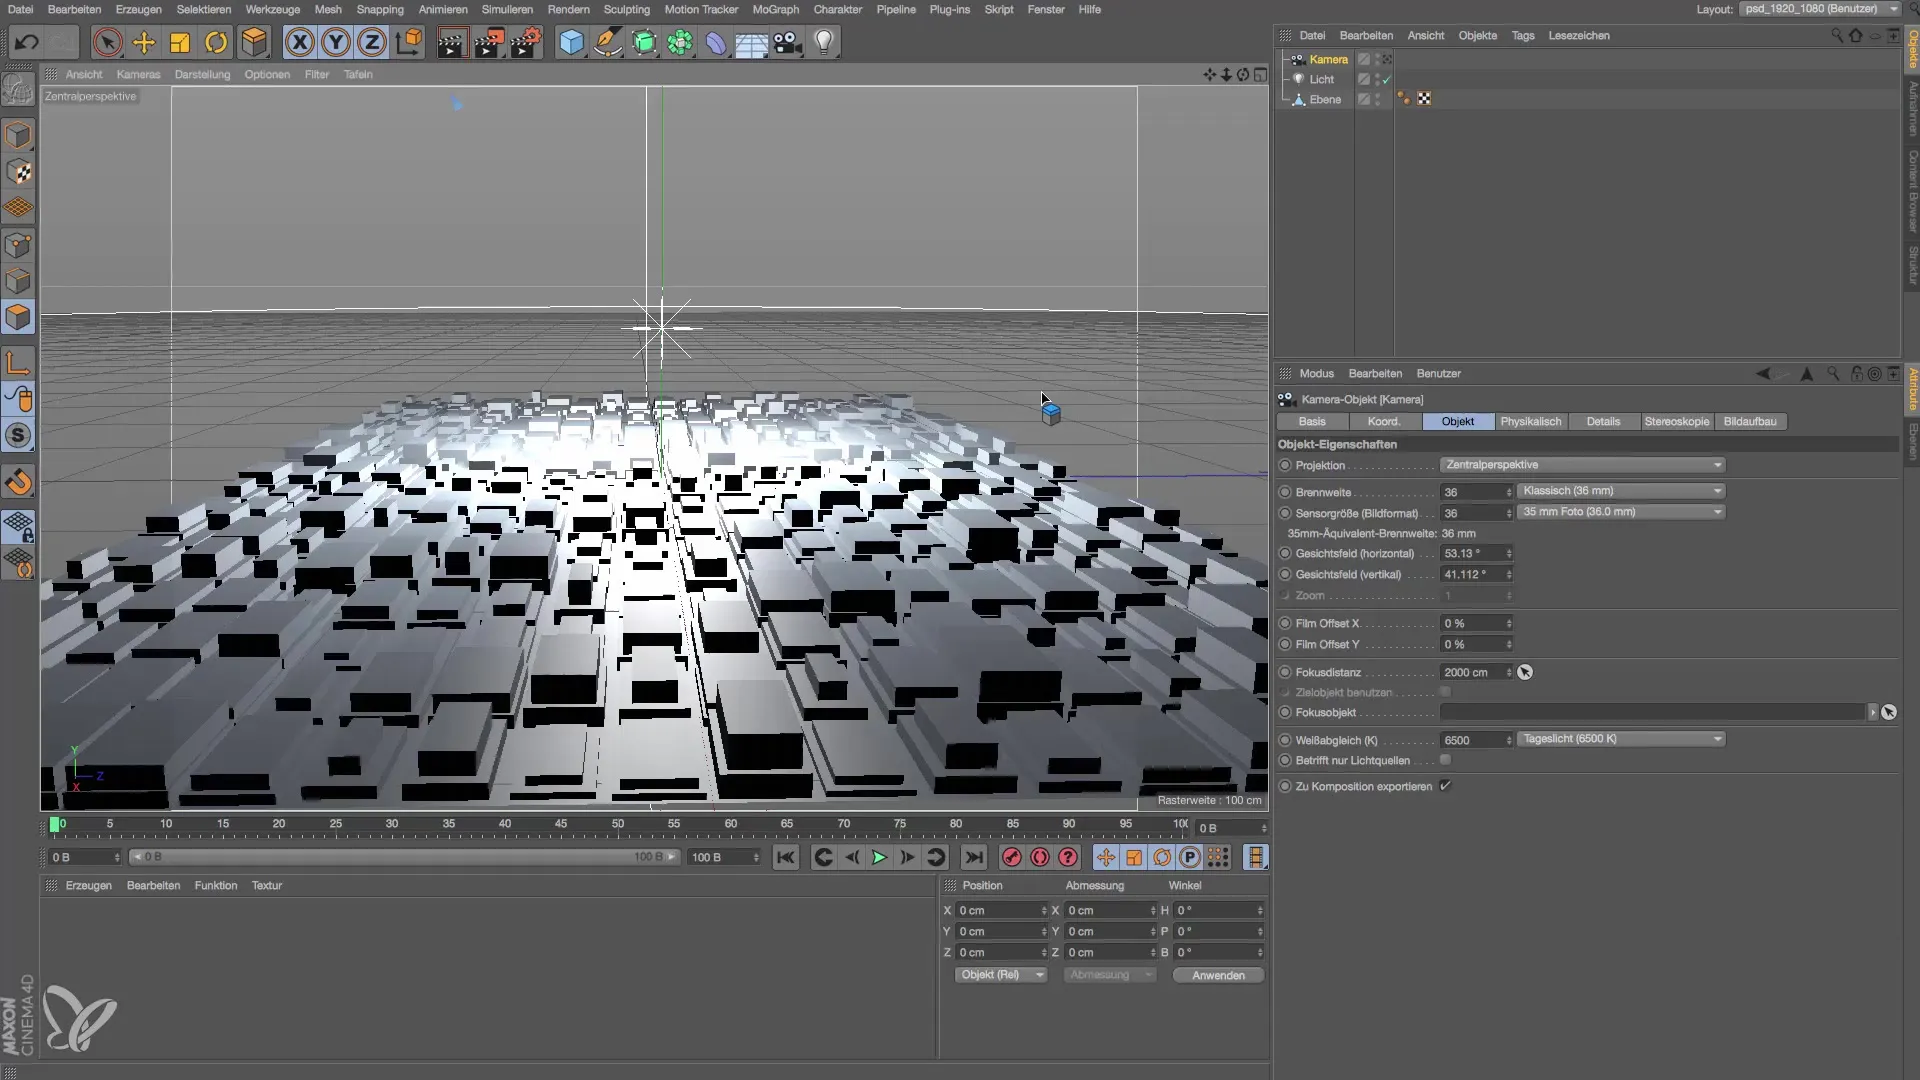The image size is (1920, 1080).
Task: Activate the Move tool
Action: (x=144, y=42)
